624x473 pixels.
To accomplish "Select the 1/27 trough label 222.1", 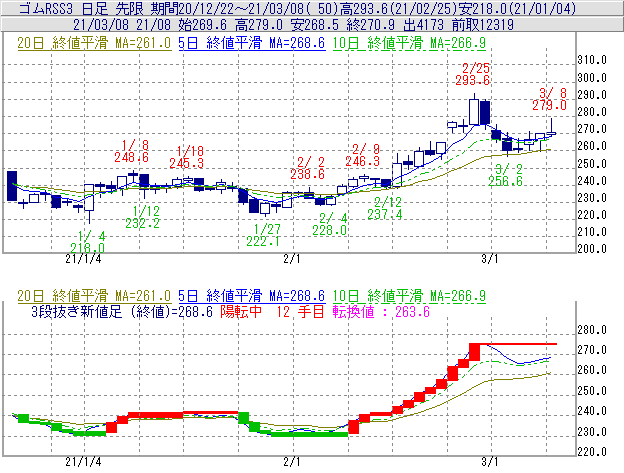I will pyautogui.click(x=263, y=241).
